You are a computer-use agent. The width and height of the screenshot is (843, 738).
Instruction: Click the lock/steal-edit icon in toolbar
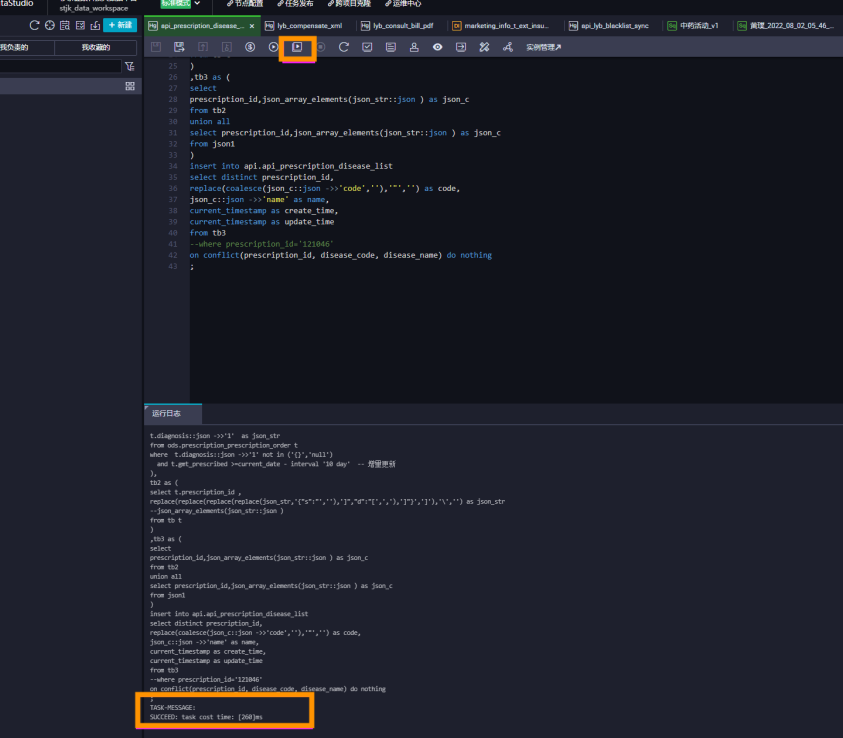point(226,47)
